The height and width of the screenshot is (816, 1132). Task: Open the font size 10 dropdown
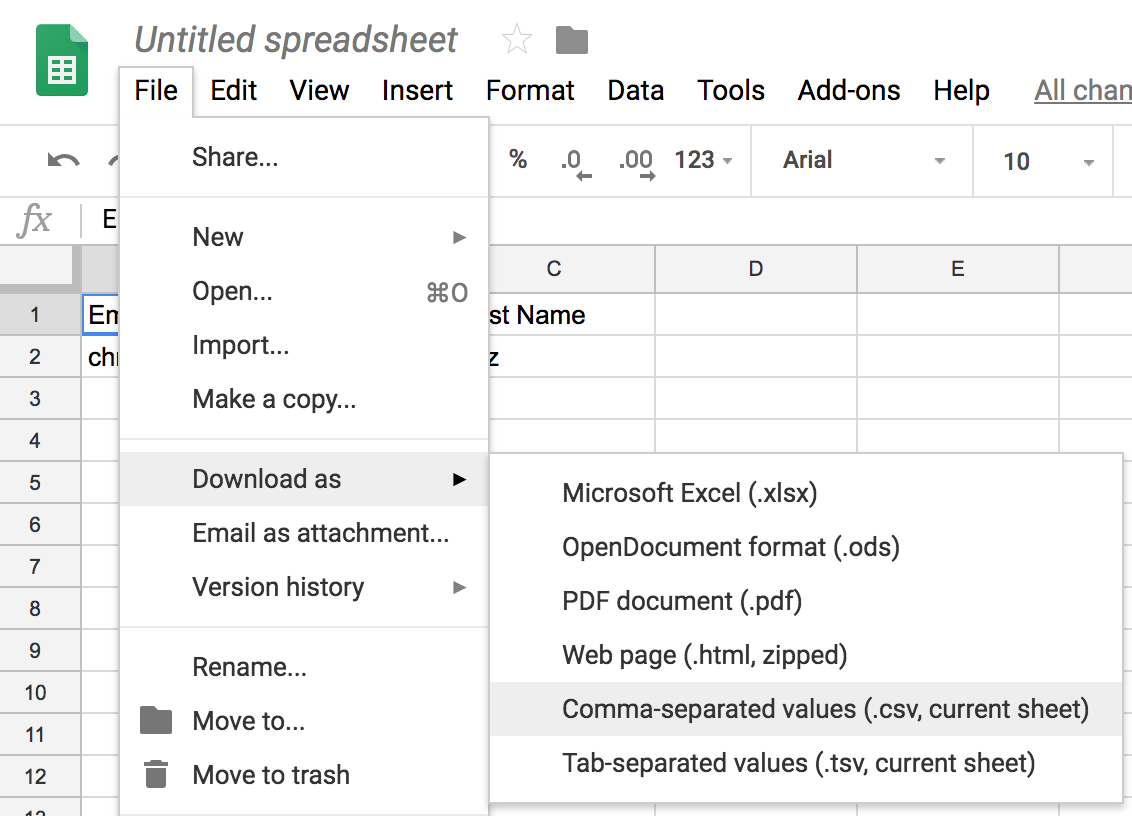coord(1047,161)
